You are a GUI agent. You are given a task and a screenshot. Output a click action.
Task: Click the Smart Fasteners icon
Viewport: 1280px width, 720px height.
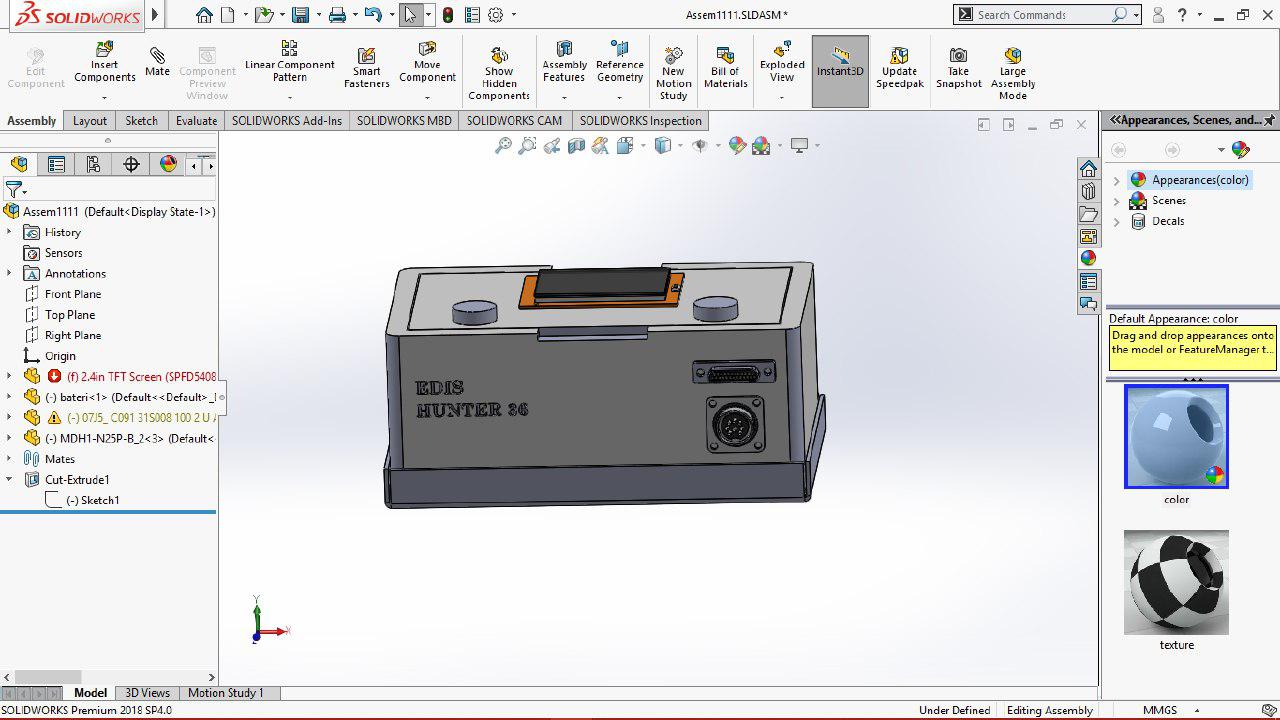[366, 67]
